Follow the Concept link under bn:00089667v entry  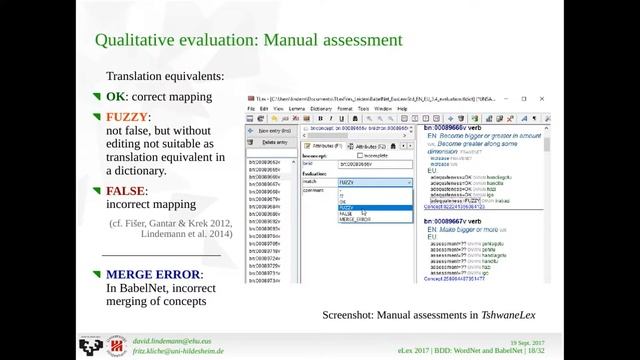pyautogui.click(x=454, y=279)
